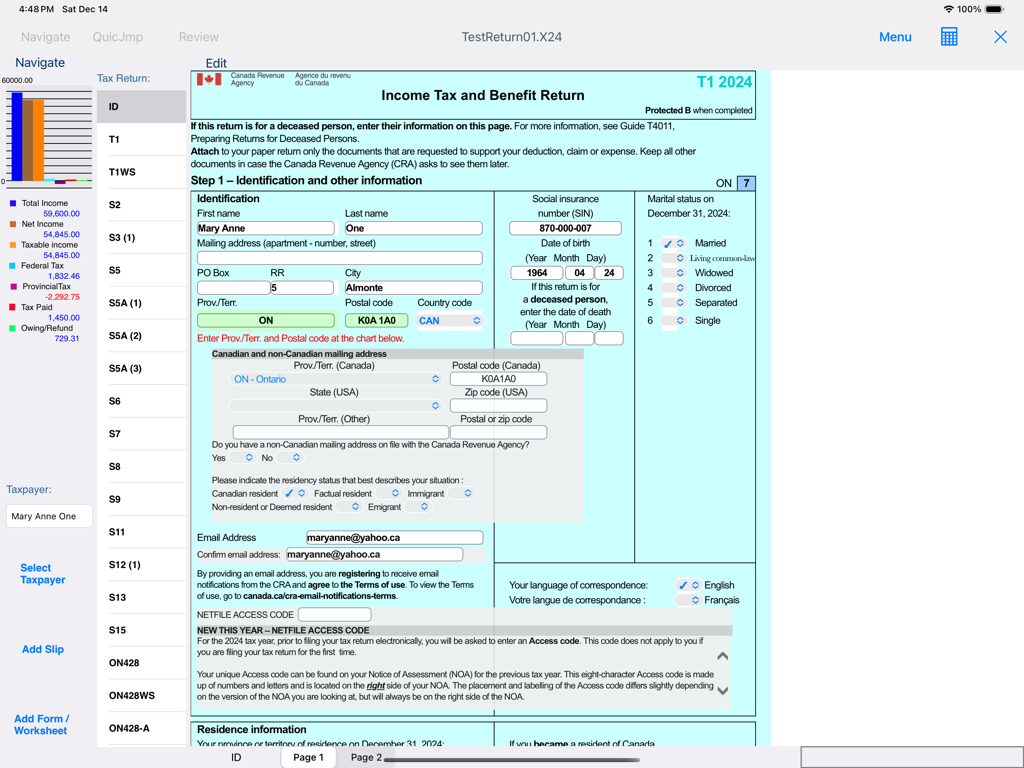Open the T1 form in the sidebar
The height and width of the screenshot is (768, 1024).
[139, 138]
